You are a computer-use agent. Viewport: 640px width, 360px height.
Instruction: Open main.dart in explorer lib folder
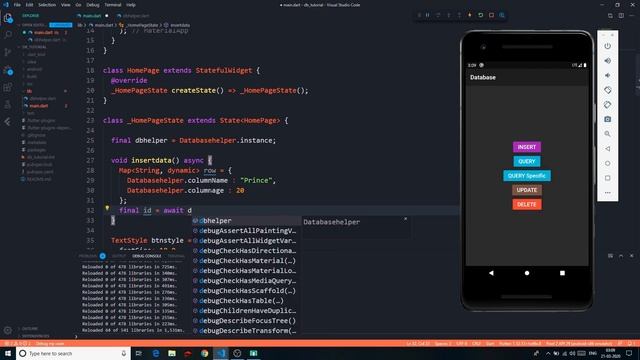coord(39,106)
